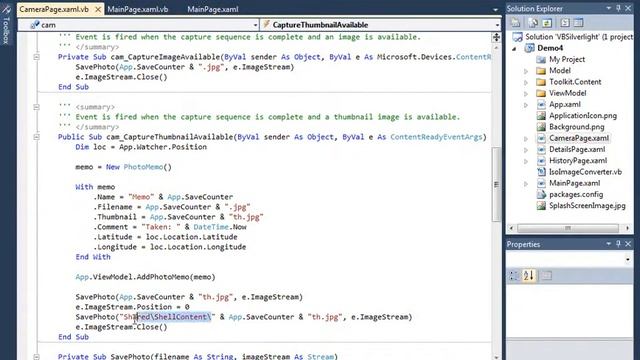Select Solution 'VBSilverlight' root node
640x360 pixels.
578,37
